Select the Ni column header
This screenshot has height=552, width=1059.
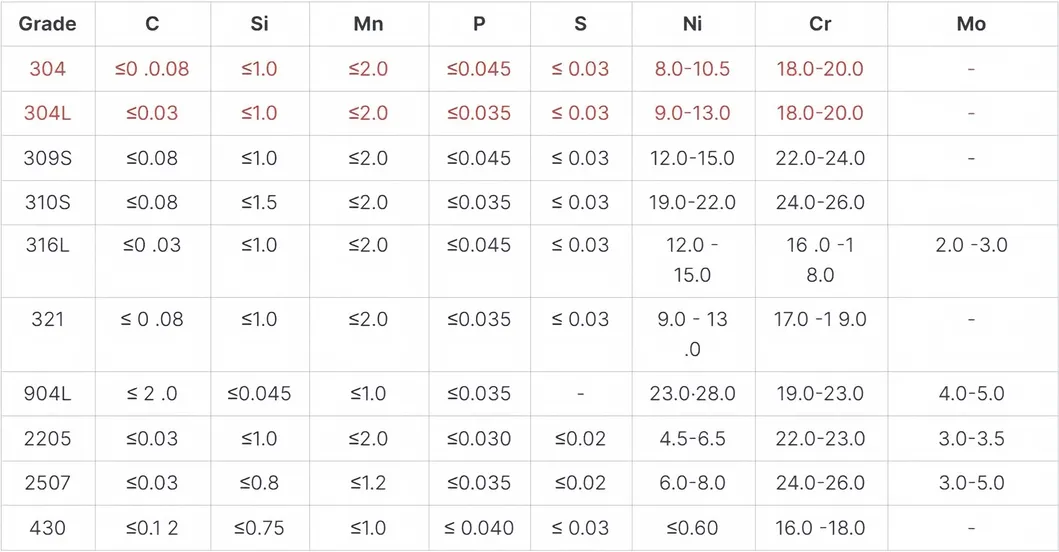click(x=692, y=24)
